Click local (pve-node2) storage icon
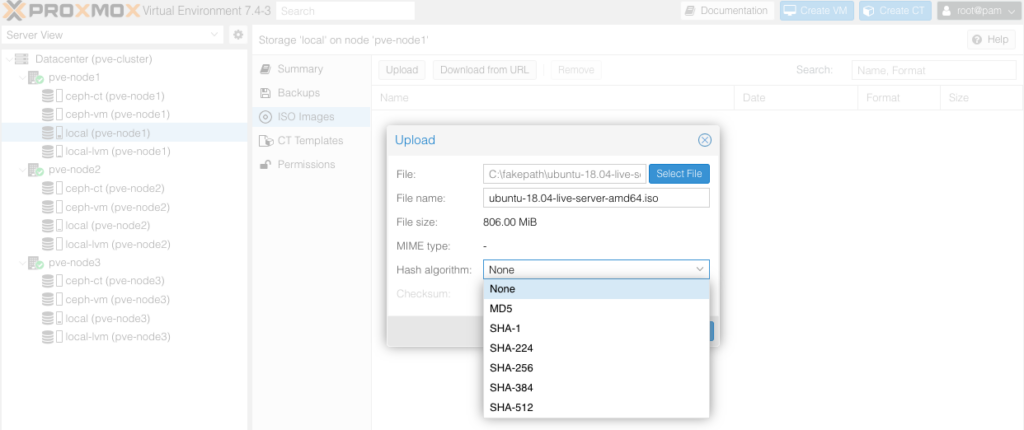The image size is (1024, 430). click(52, 225)
